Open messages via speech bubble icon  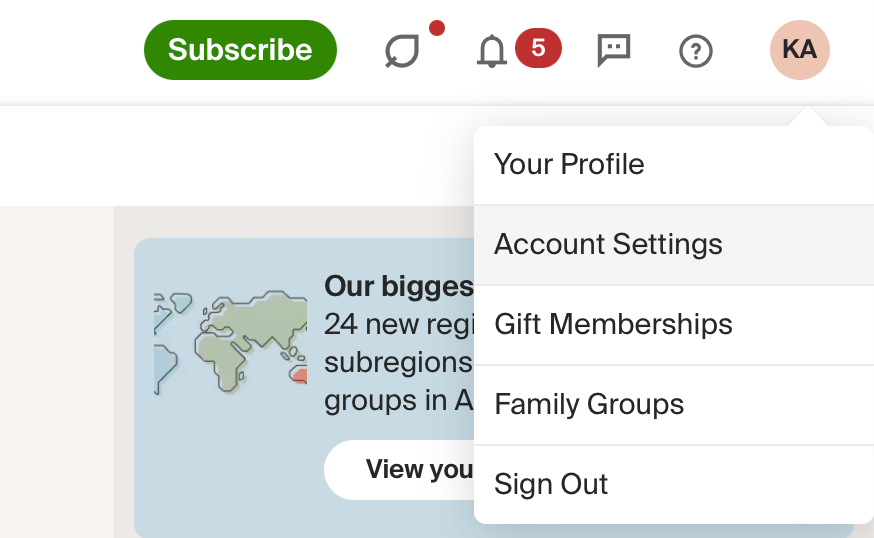pos(614,50)
